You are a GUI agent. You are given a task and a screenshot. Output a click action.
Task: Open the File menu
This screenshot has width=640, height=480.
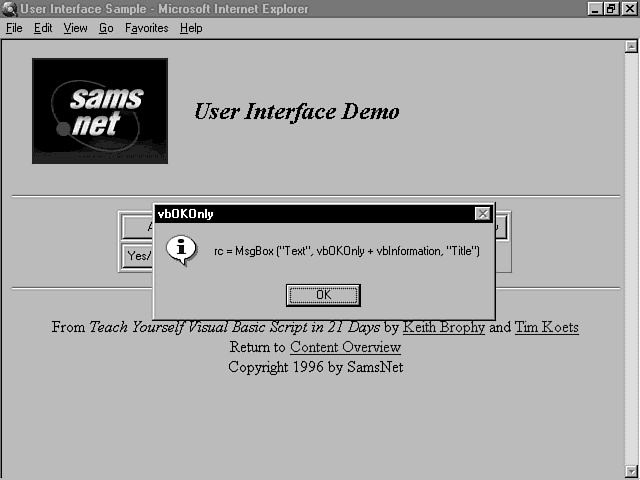click(x=14, y=28)
